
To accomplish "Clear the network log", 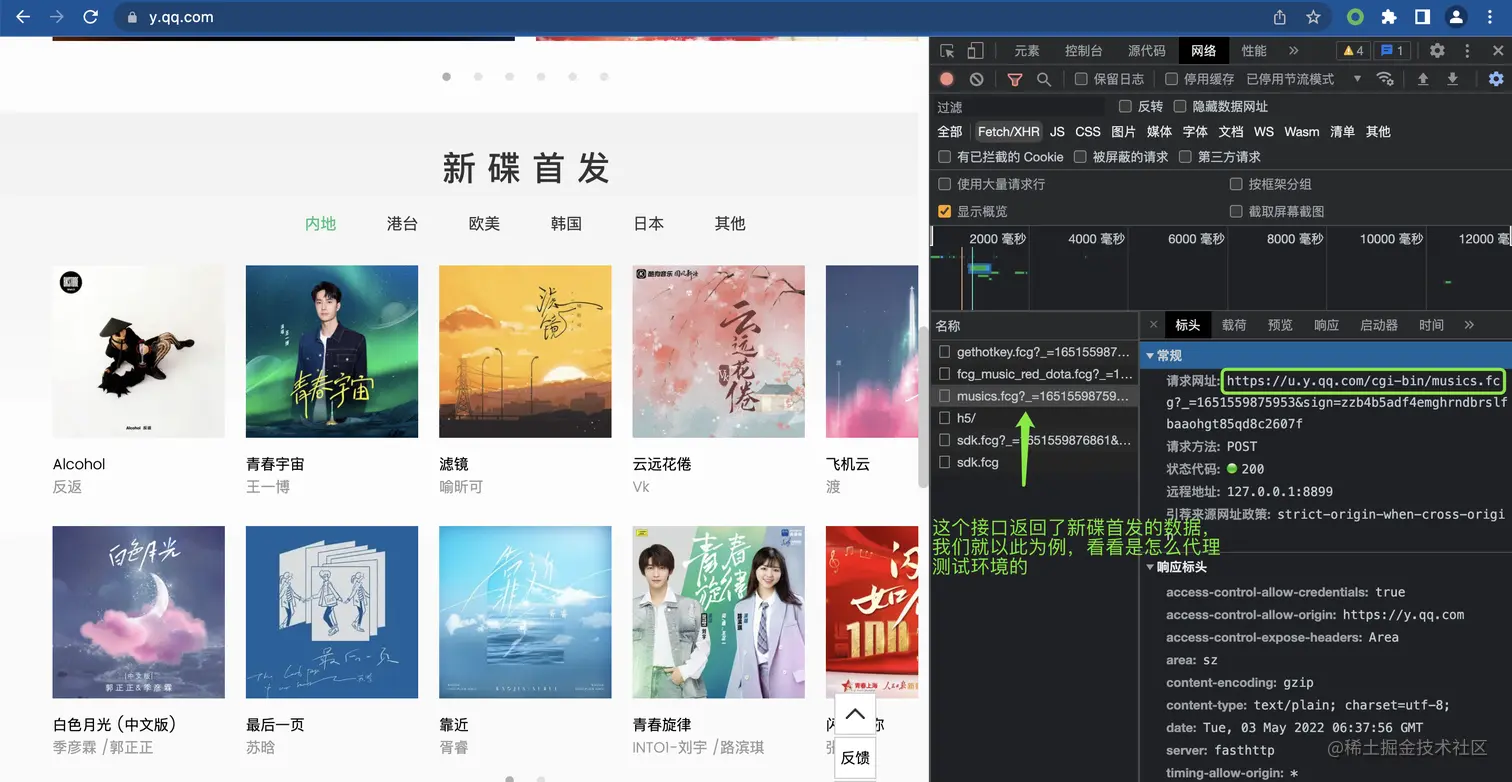I will click(976, 79).
